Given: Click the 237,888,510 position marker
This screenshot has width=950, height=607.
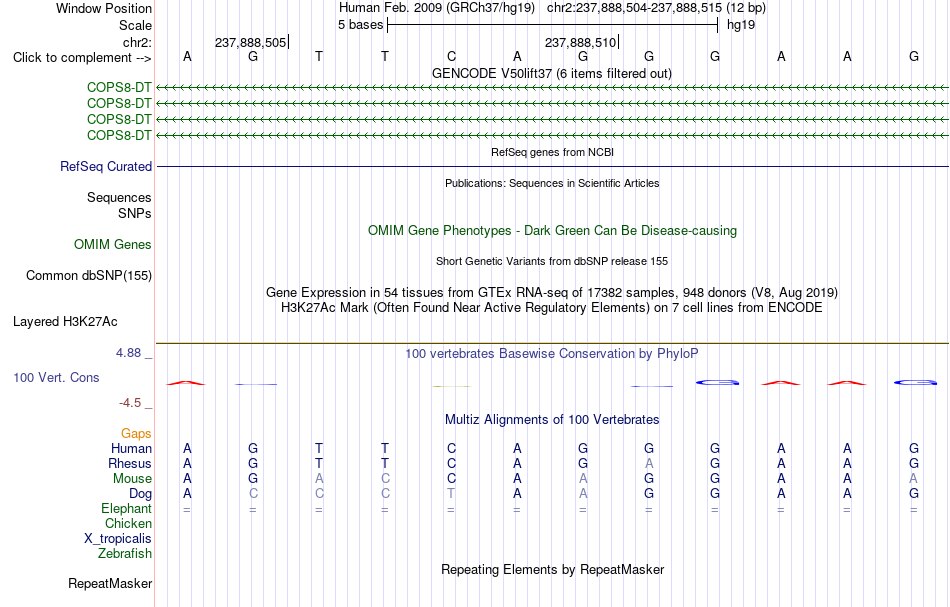Looking at the screenshot, I should point(580,42).
